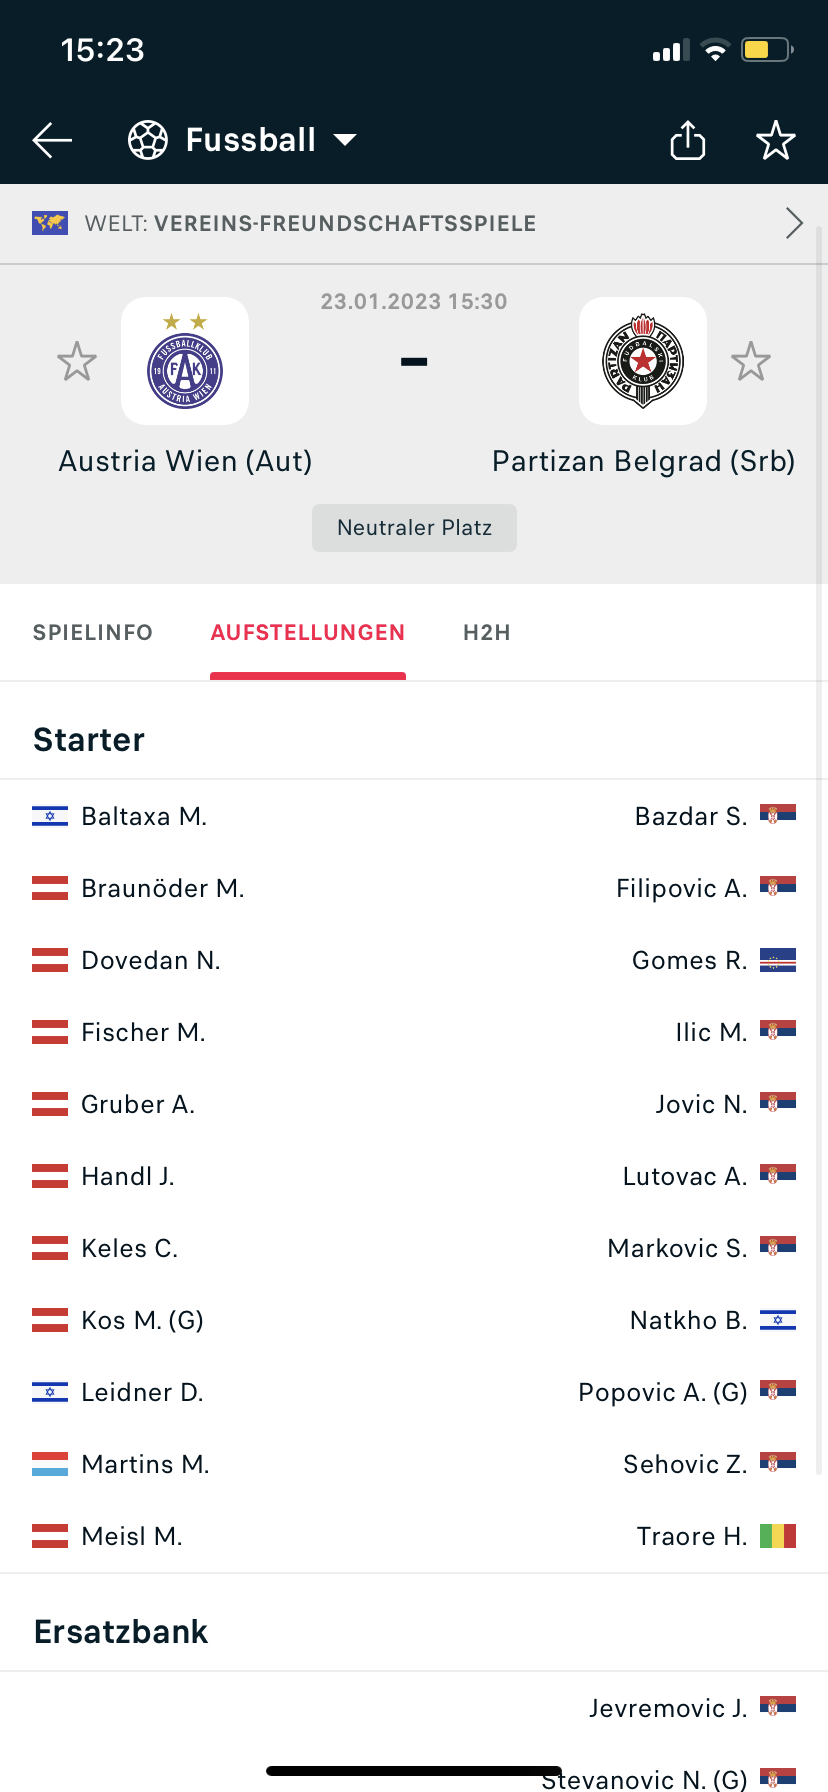Toggle match favorite star in header
The image size is (828, 1792).
[775, 140]
